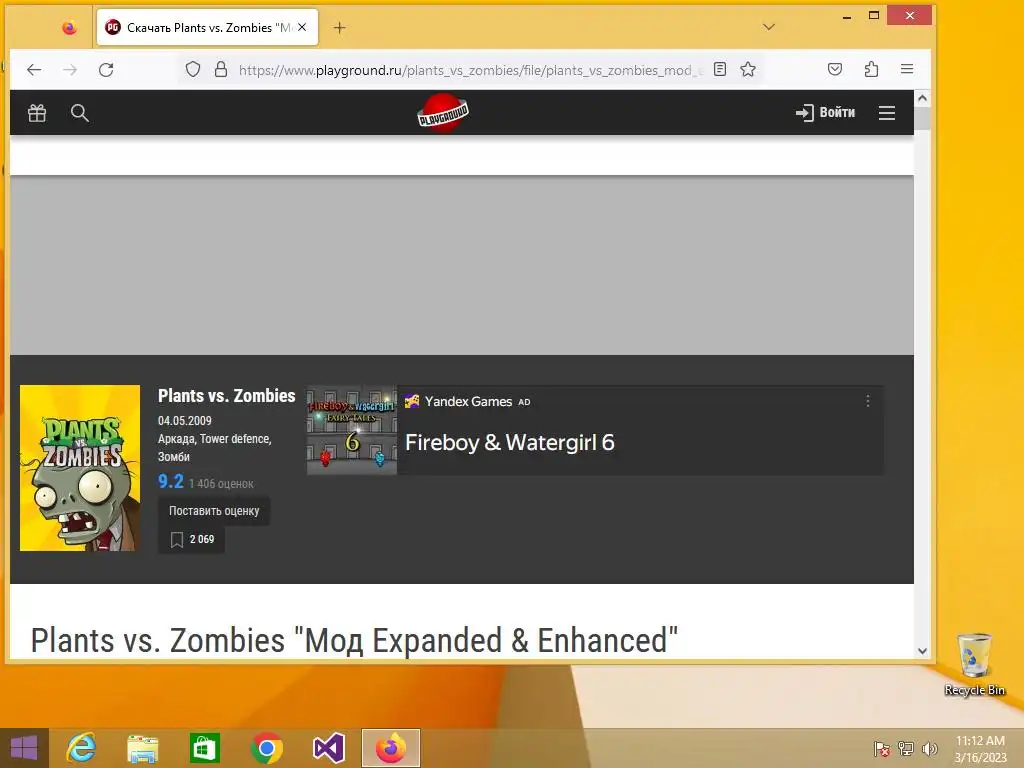Click the page scrollbar up arrow
This screenshot has width=1024, height=768.
[x=922, y=99]
